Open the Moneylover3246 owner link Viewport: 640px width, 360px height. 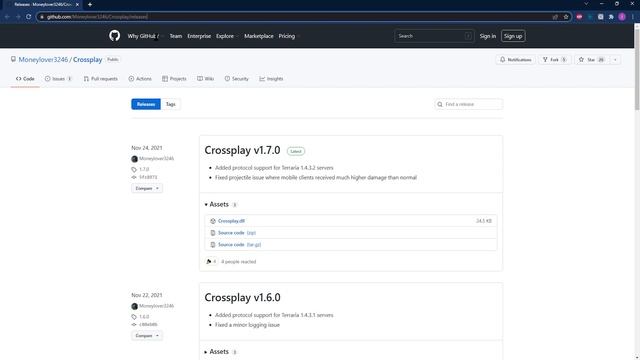(43, 60)
